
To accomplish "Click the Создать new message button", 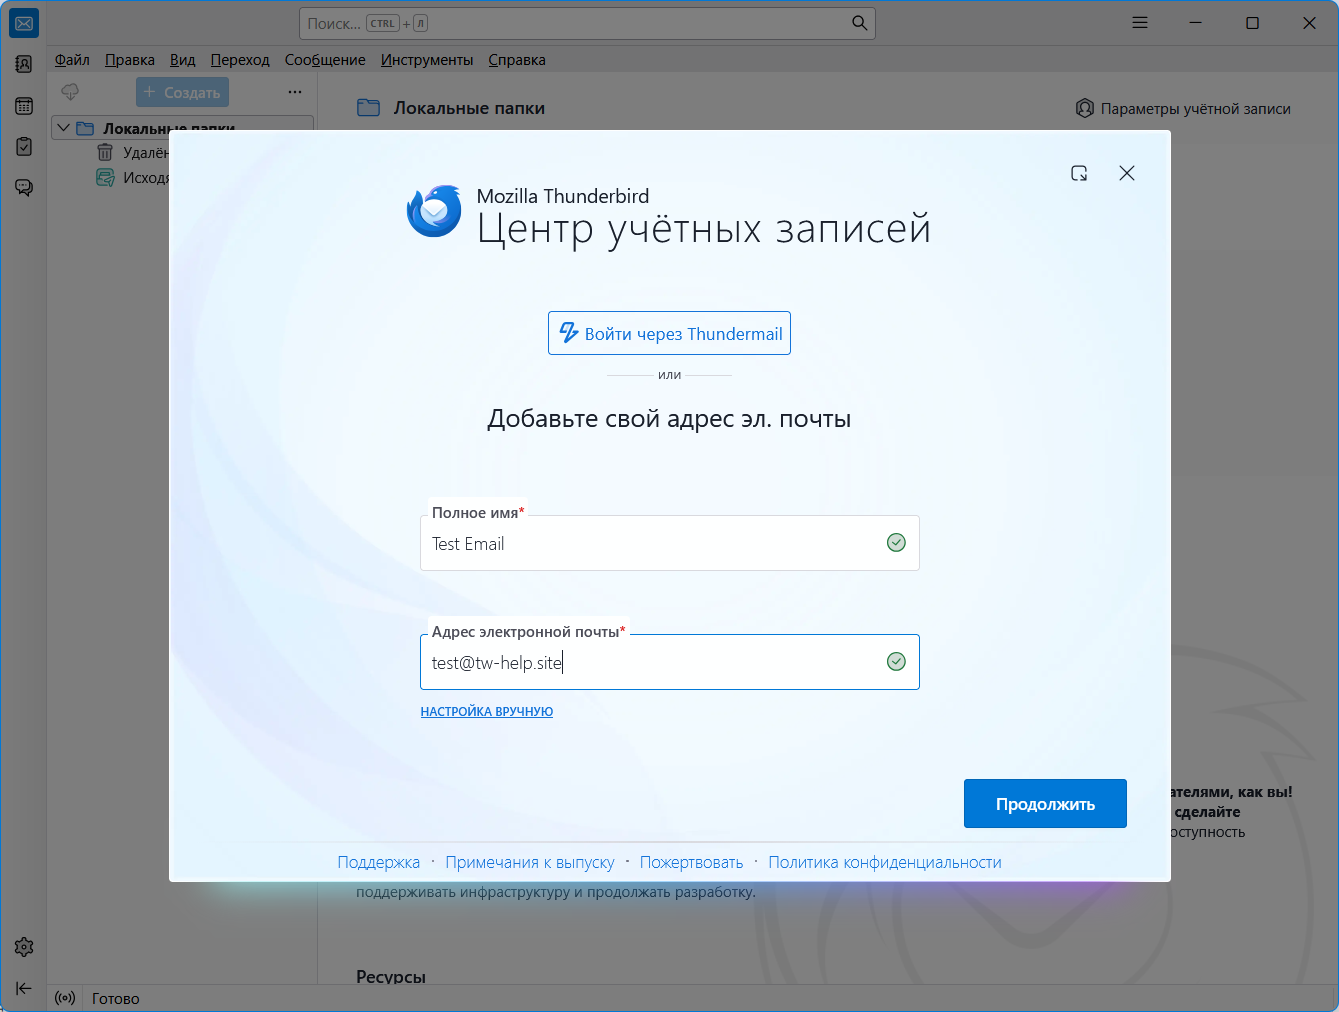I will pos(182,92).
